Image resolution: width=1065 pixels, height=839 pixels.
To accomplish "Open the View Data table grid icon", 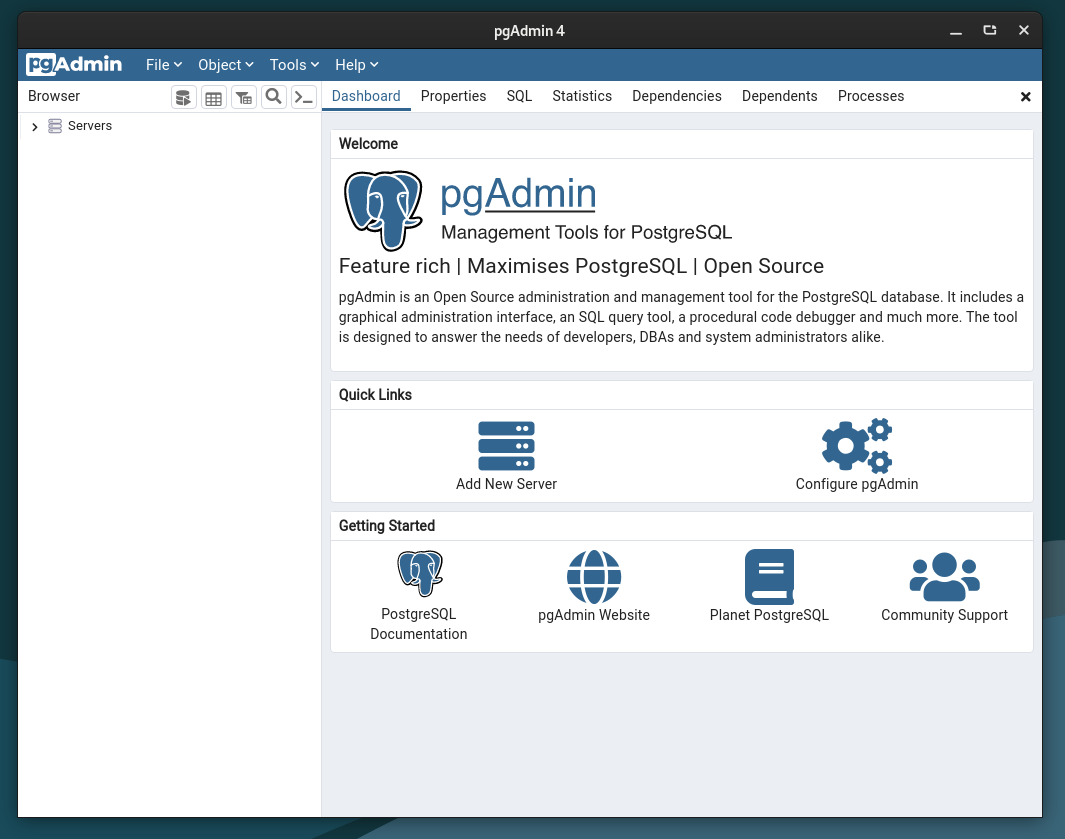I will point(213,97).
